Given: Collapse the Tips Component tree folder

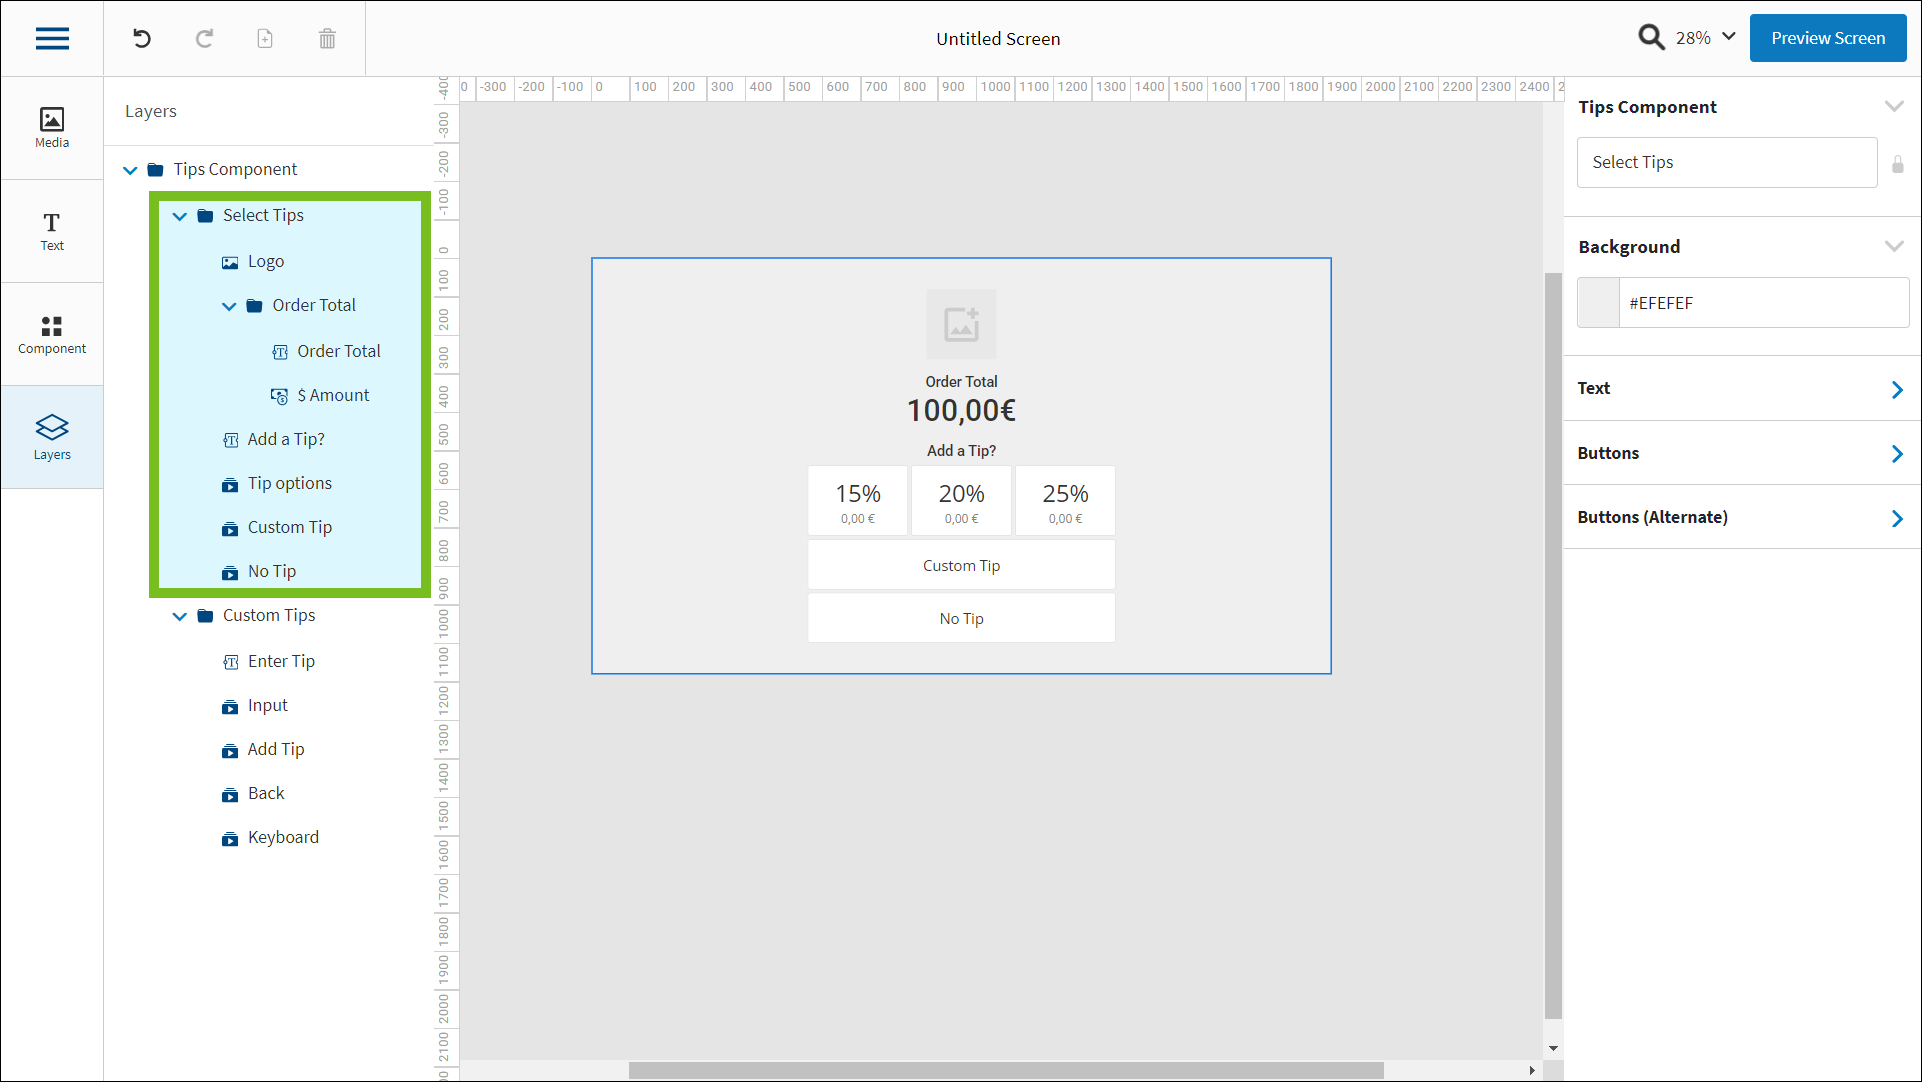Looking at the screenshot, I should (130, 170).
